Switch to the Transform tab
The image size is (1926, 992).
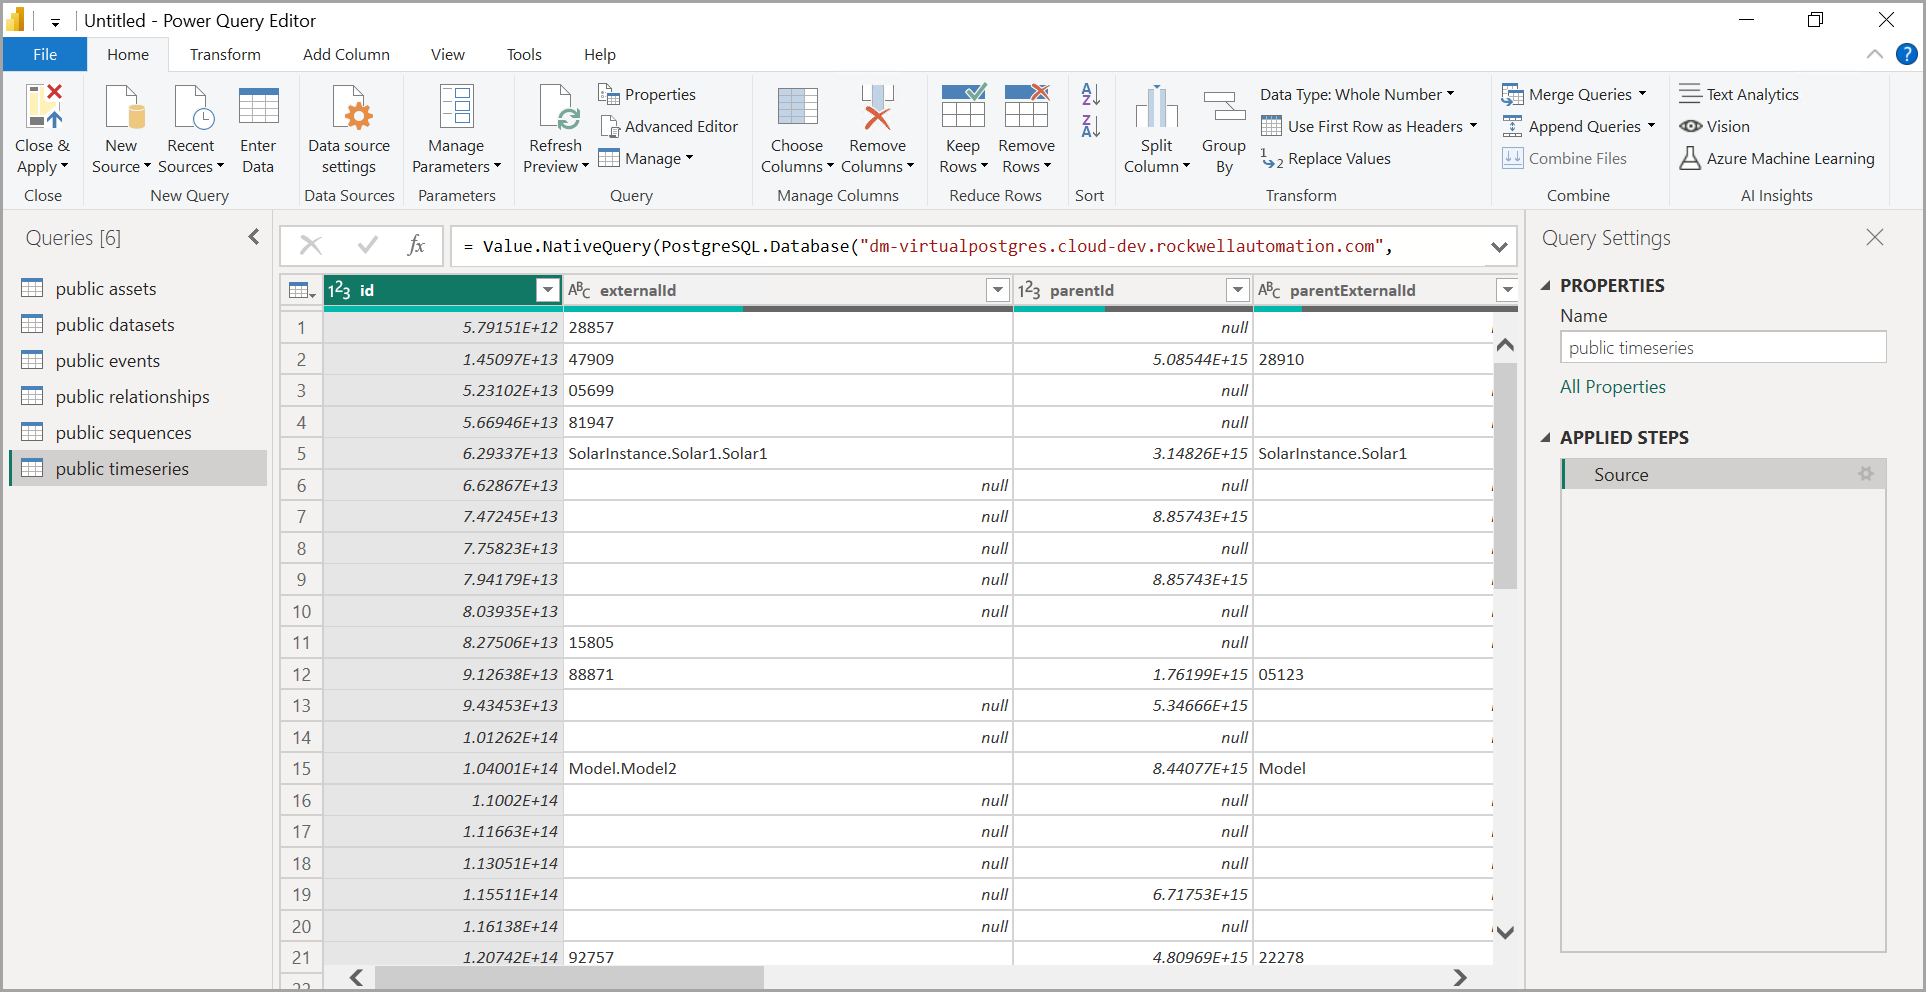click(x=225, y=55)
